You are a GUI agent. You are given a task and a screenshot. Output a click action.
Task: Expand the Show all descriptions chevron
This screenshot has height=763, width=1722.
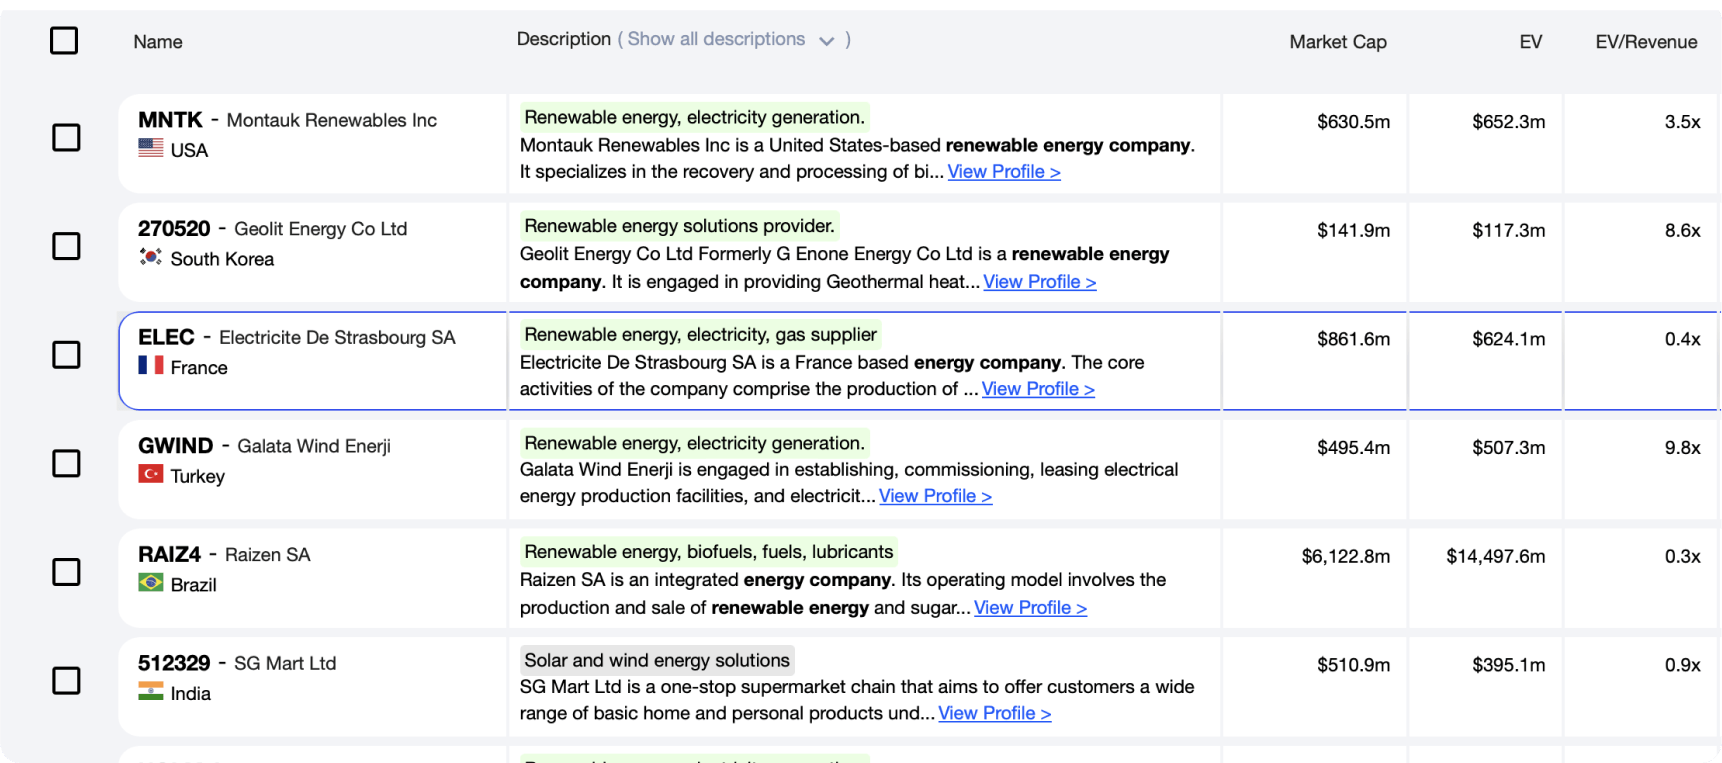[x=826, y=41]
